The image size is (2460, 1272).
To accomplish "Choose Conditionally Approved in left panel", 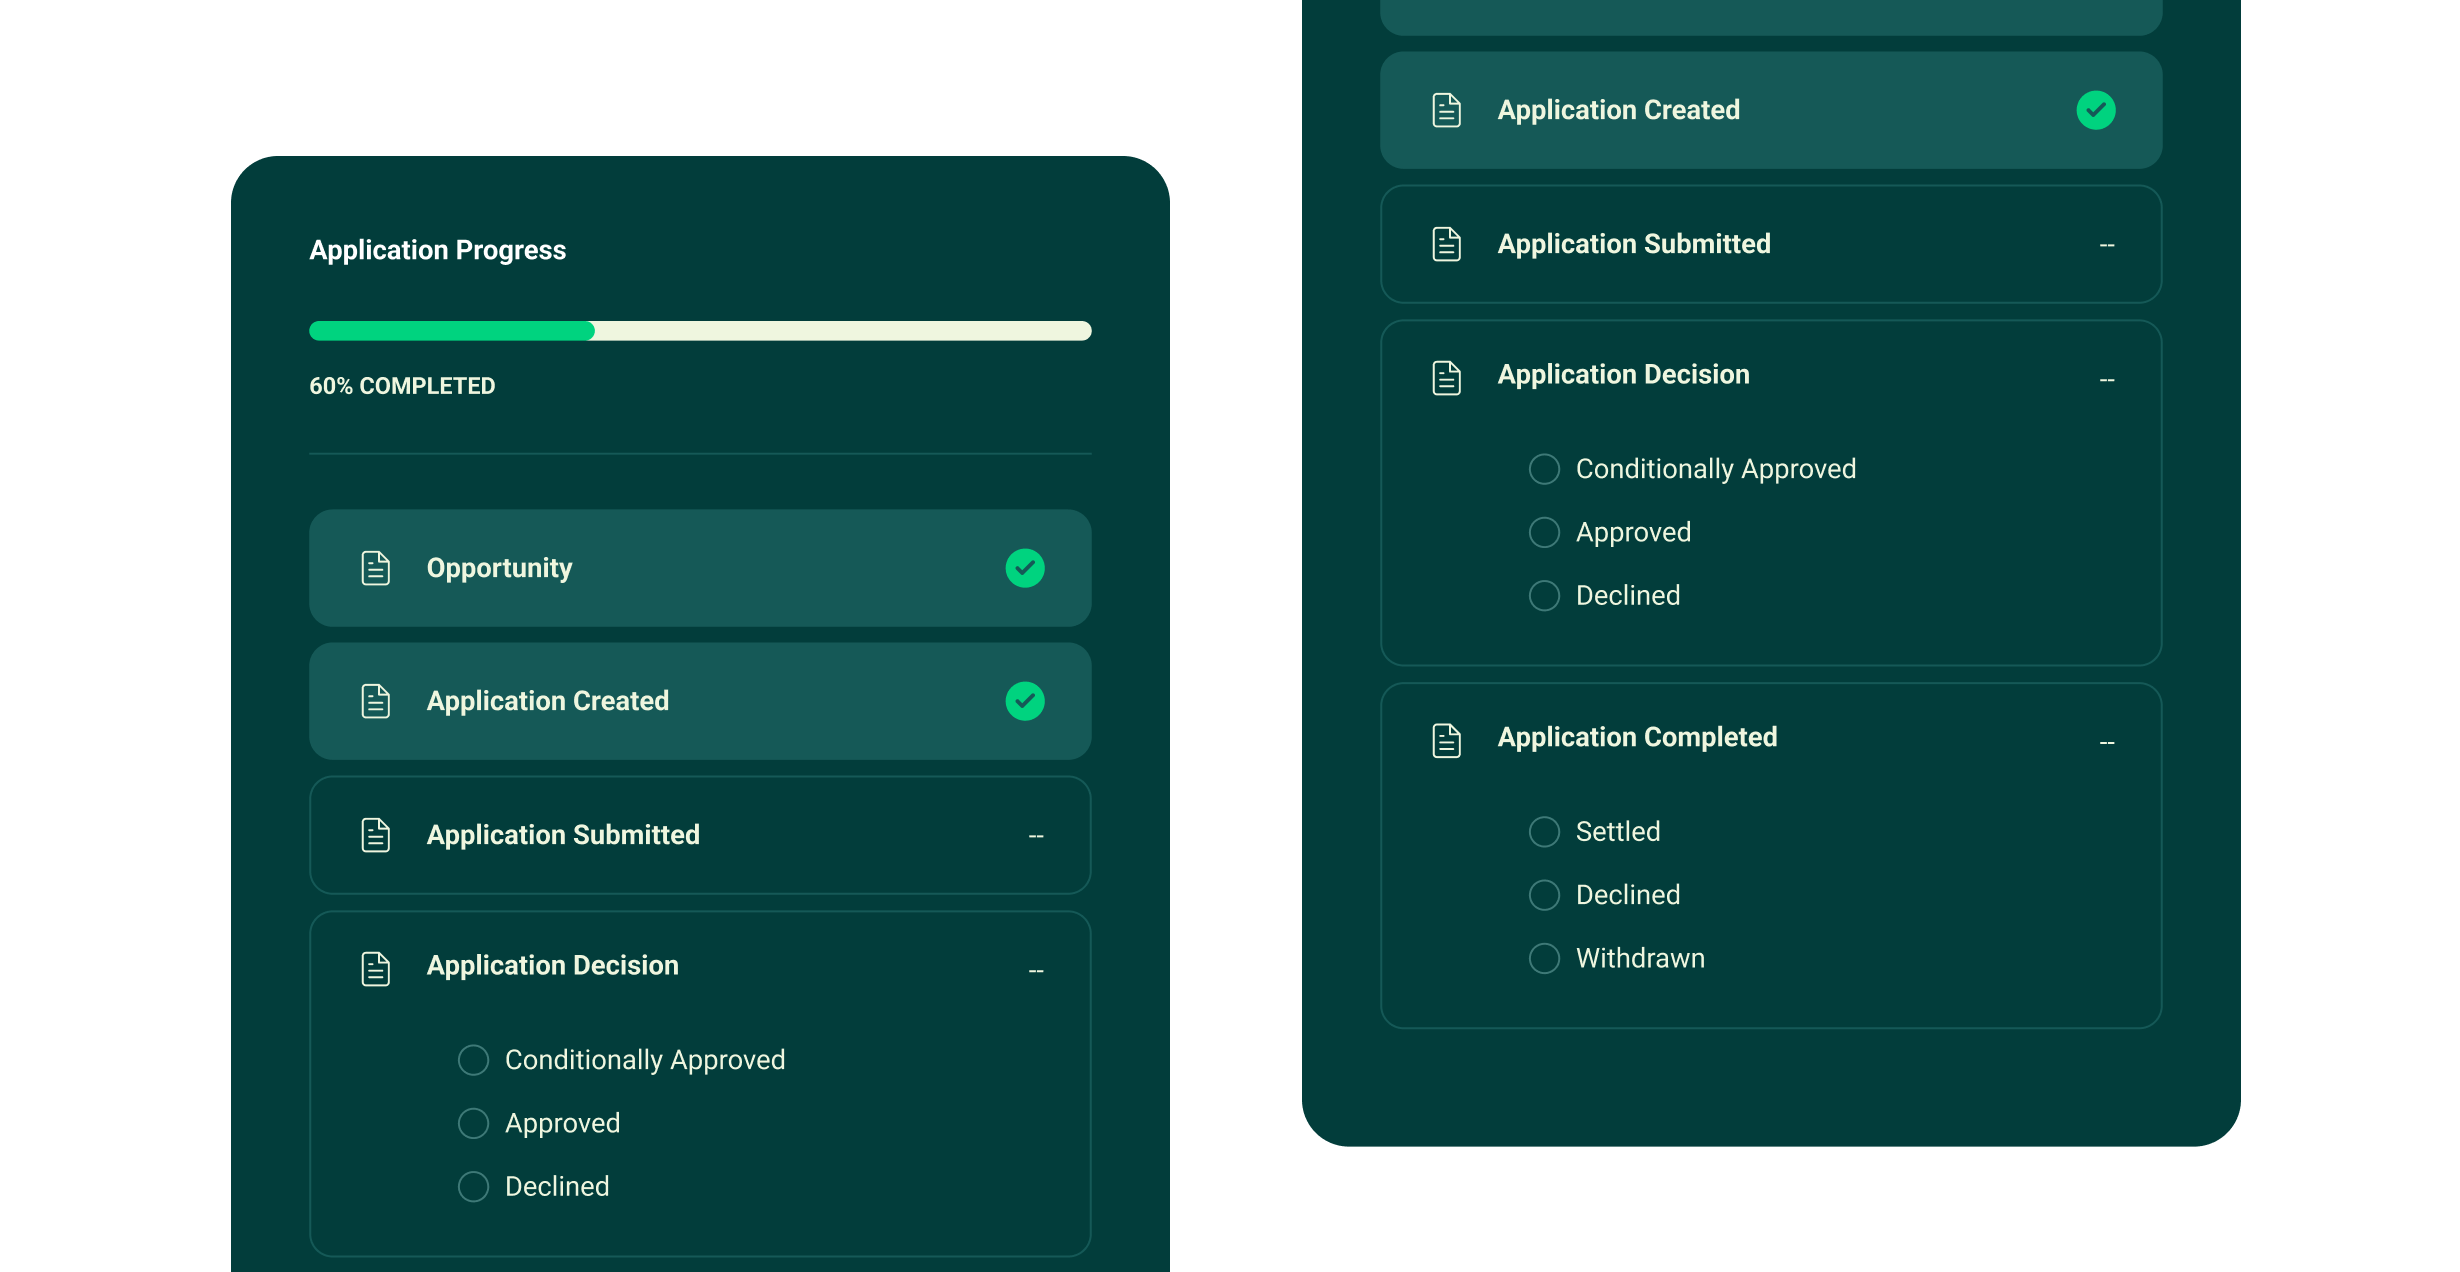I will (473, 1060).
